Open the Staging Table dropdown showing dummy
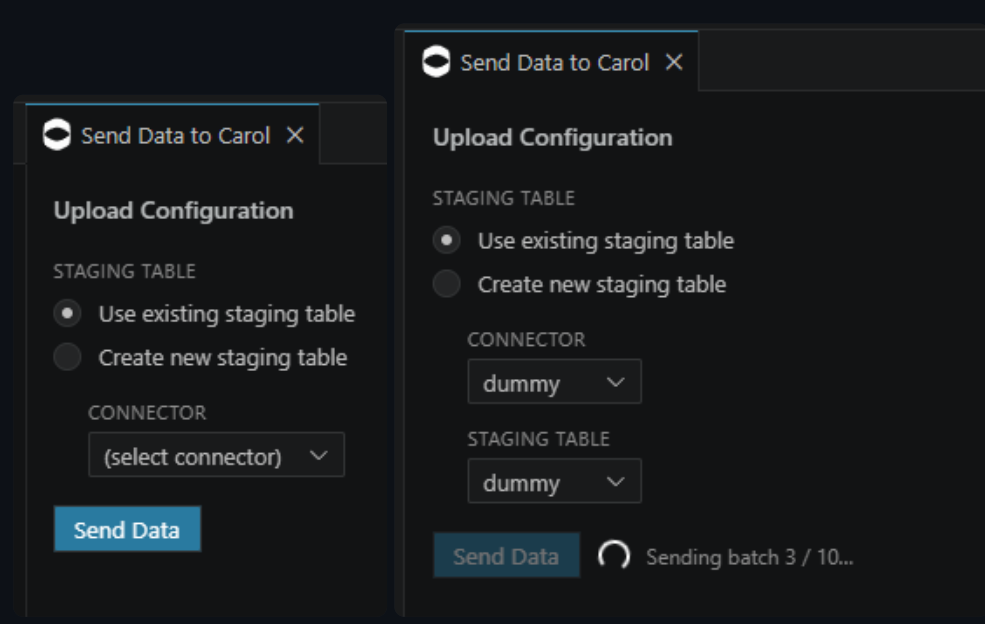 pyautogui.click(x=555, y=481)
